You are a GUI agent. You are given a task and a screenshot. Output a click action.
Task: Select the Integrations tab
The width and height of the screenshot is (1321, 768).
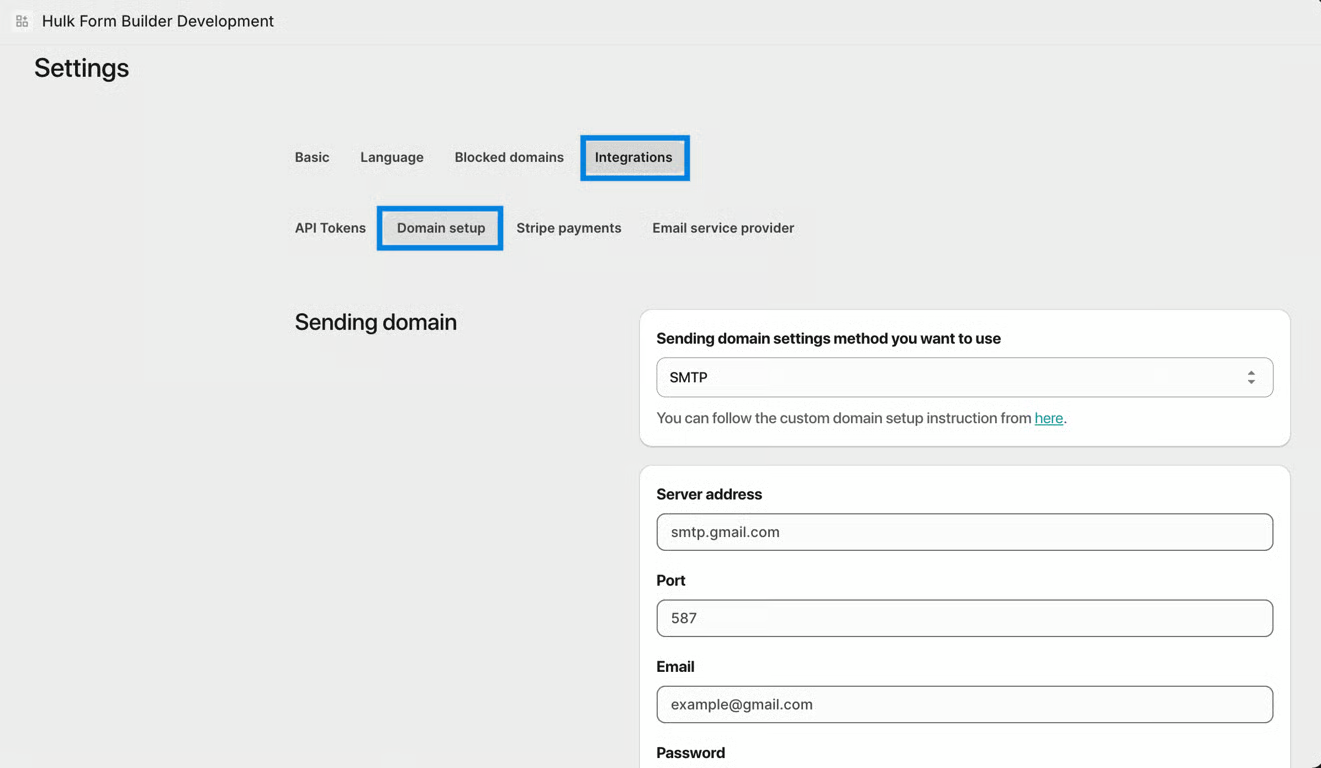point(634,157)
